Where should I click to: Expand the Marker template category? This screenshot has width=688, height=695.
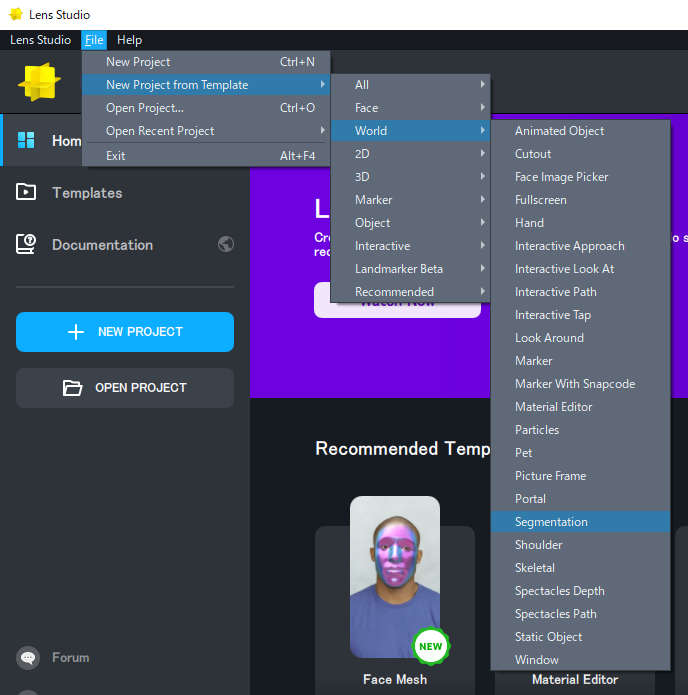click(x=410, y=200)
